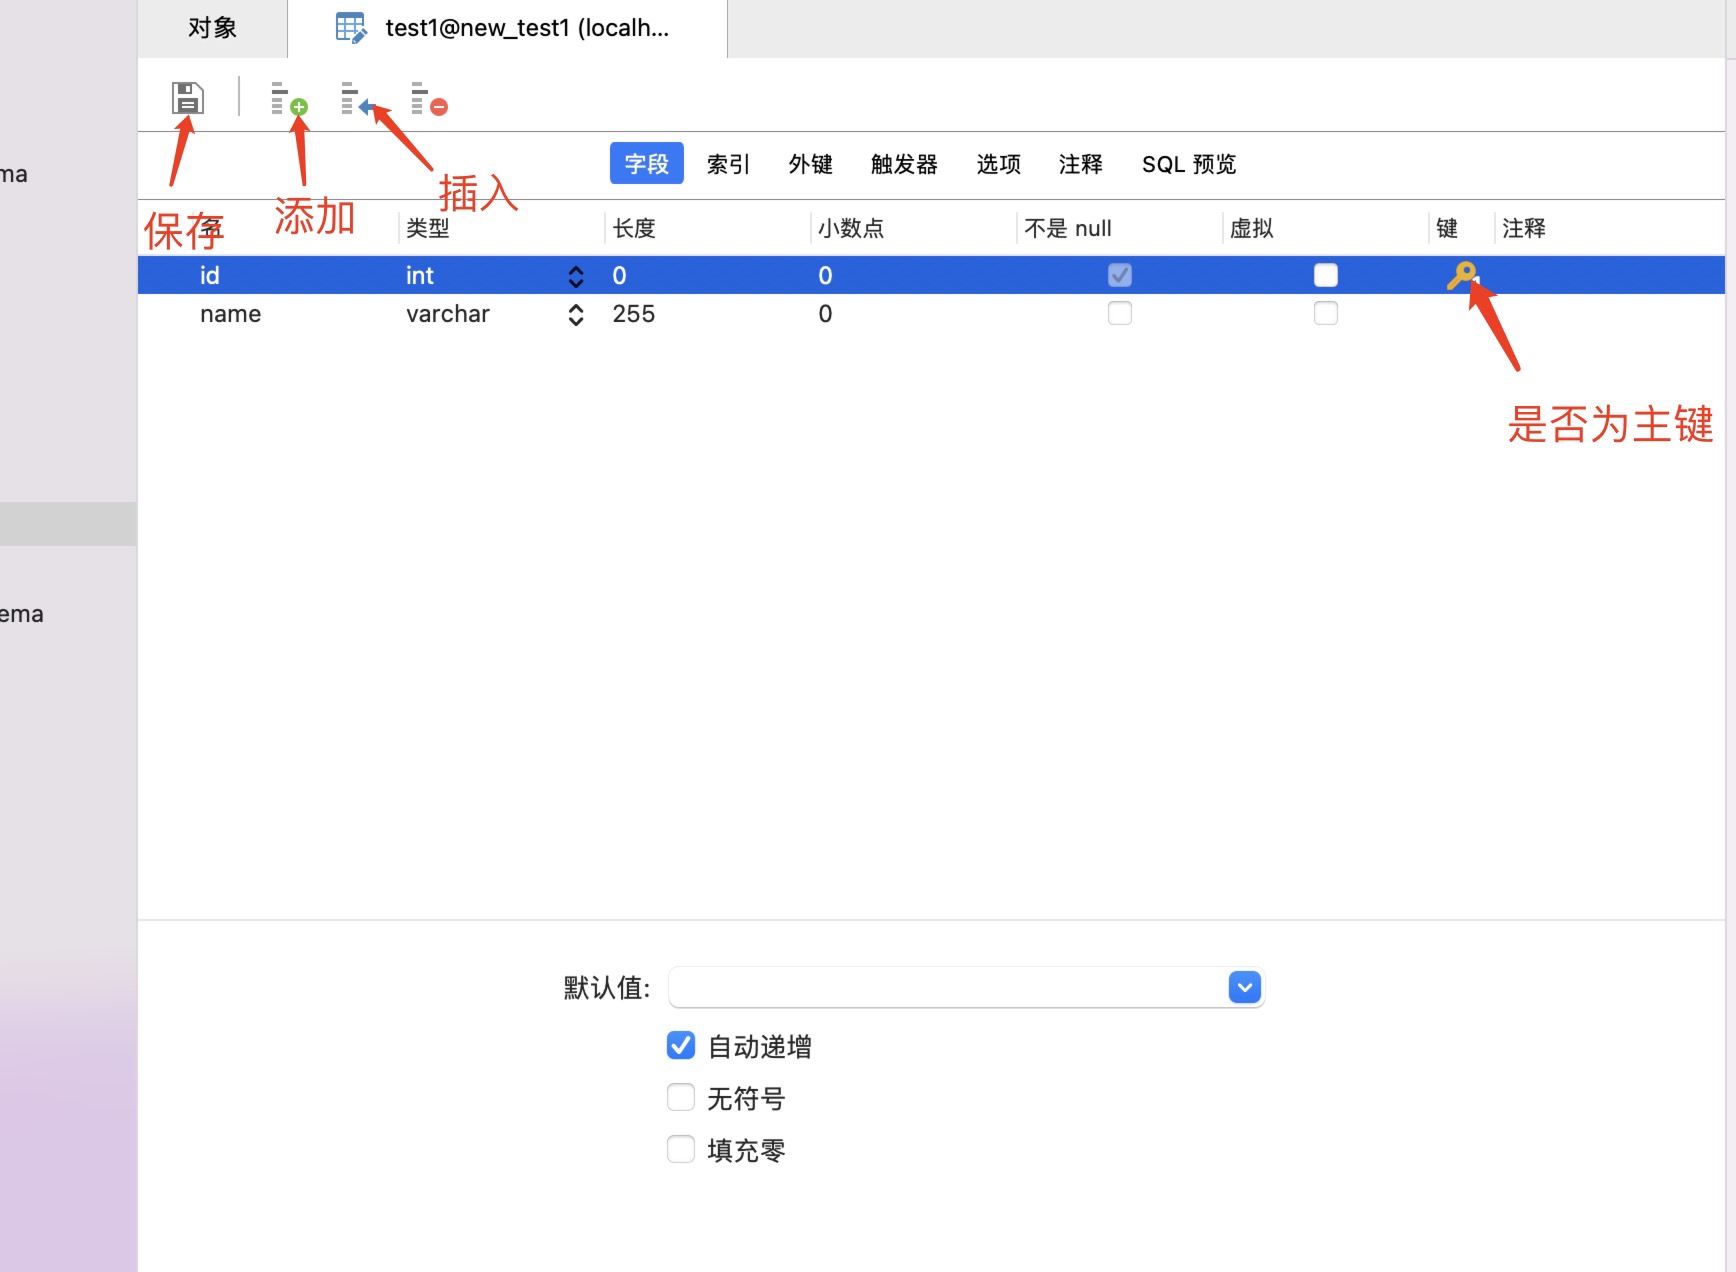Click the 索引 tab icon area
The height and width of the screenshot is (1272, 1736).
(728, 164)
